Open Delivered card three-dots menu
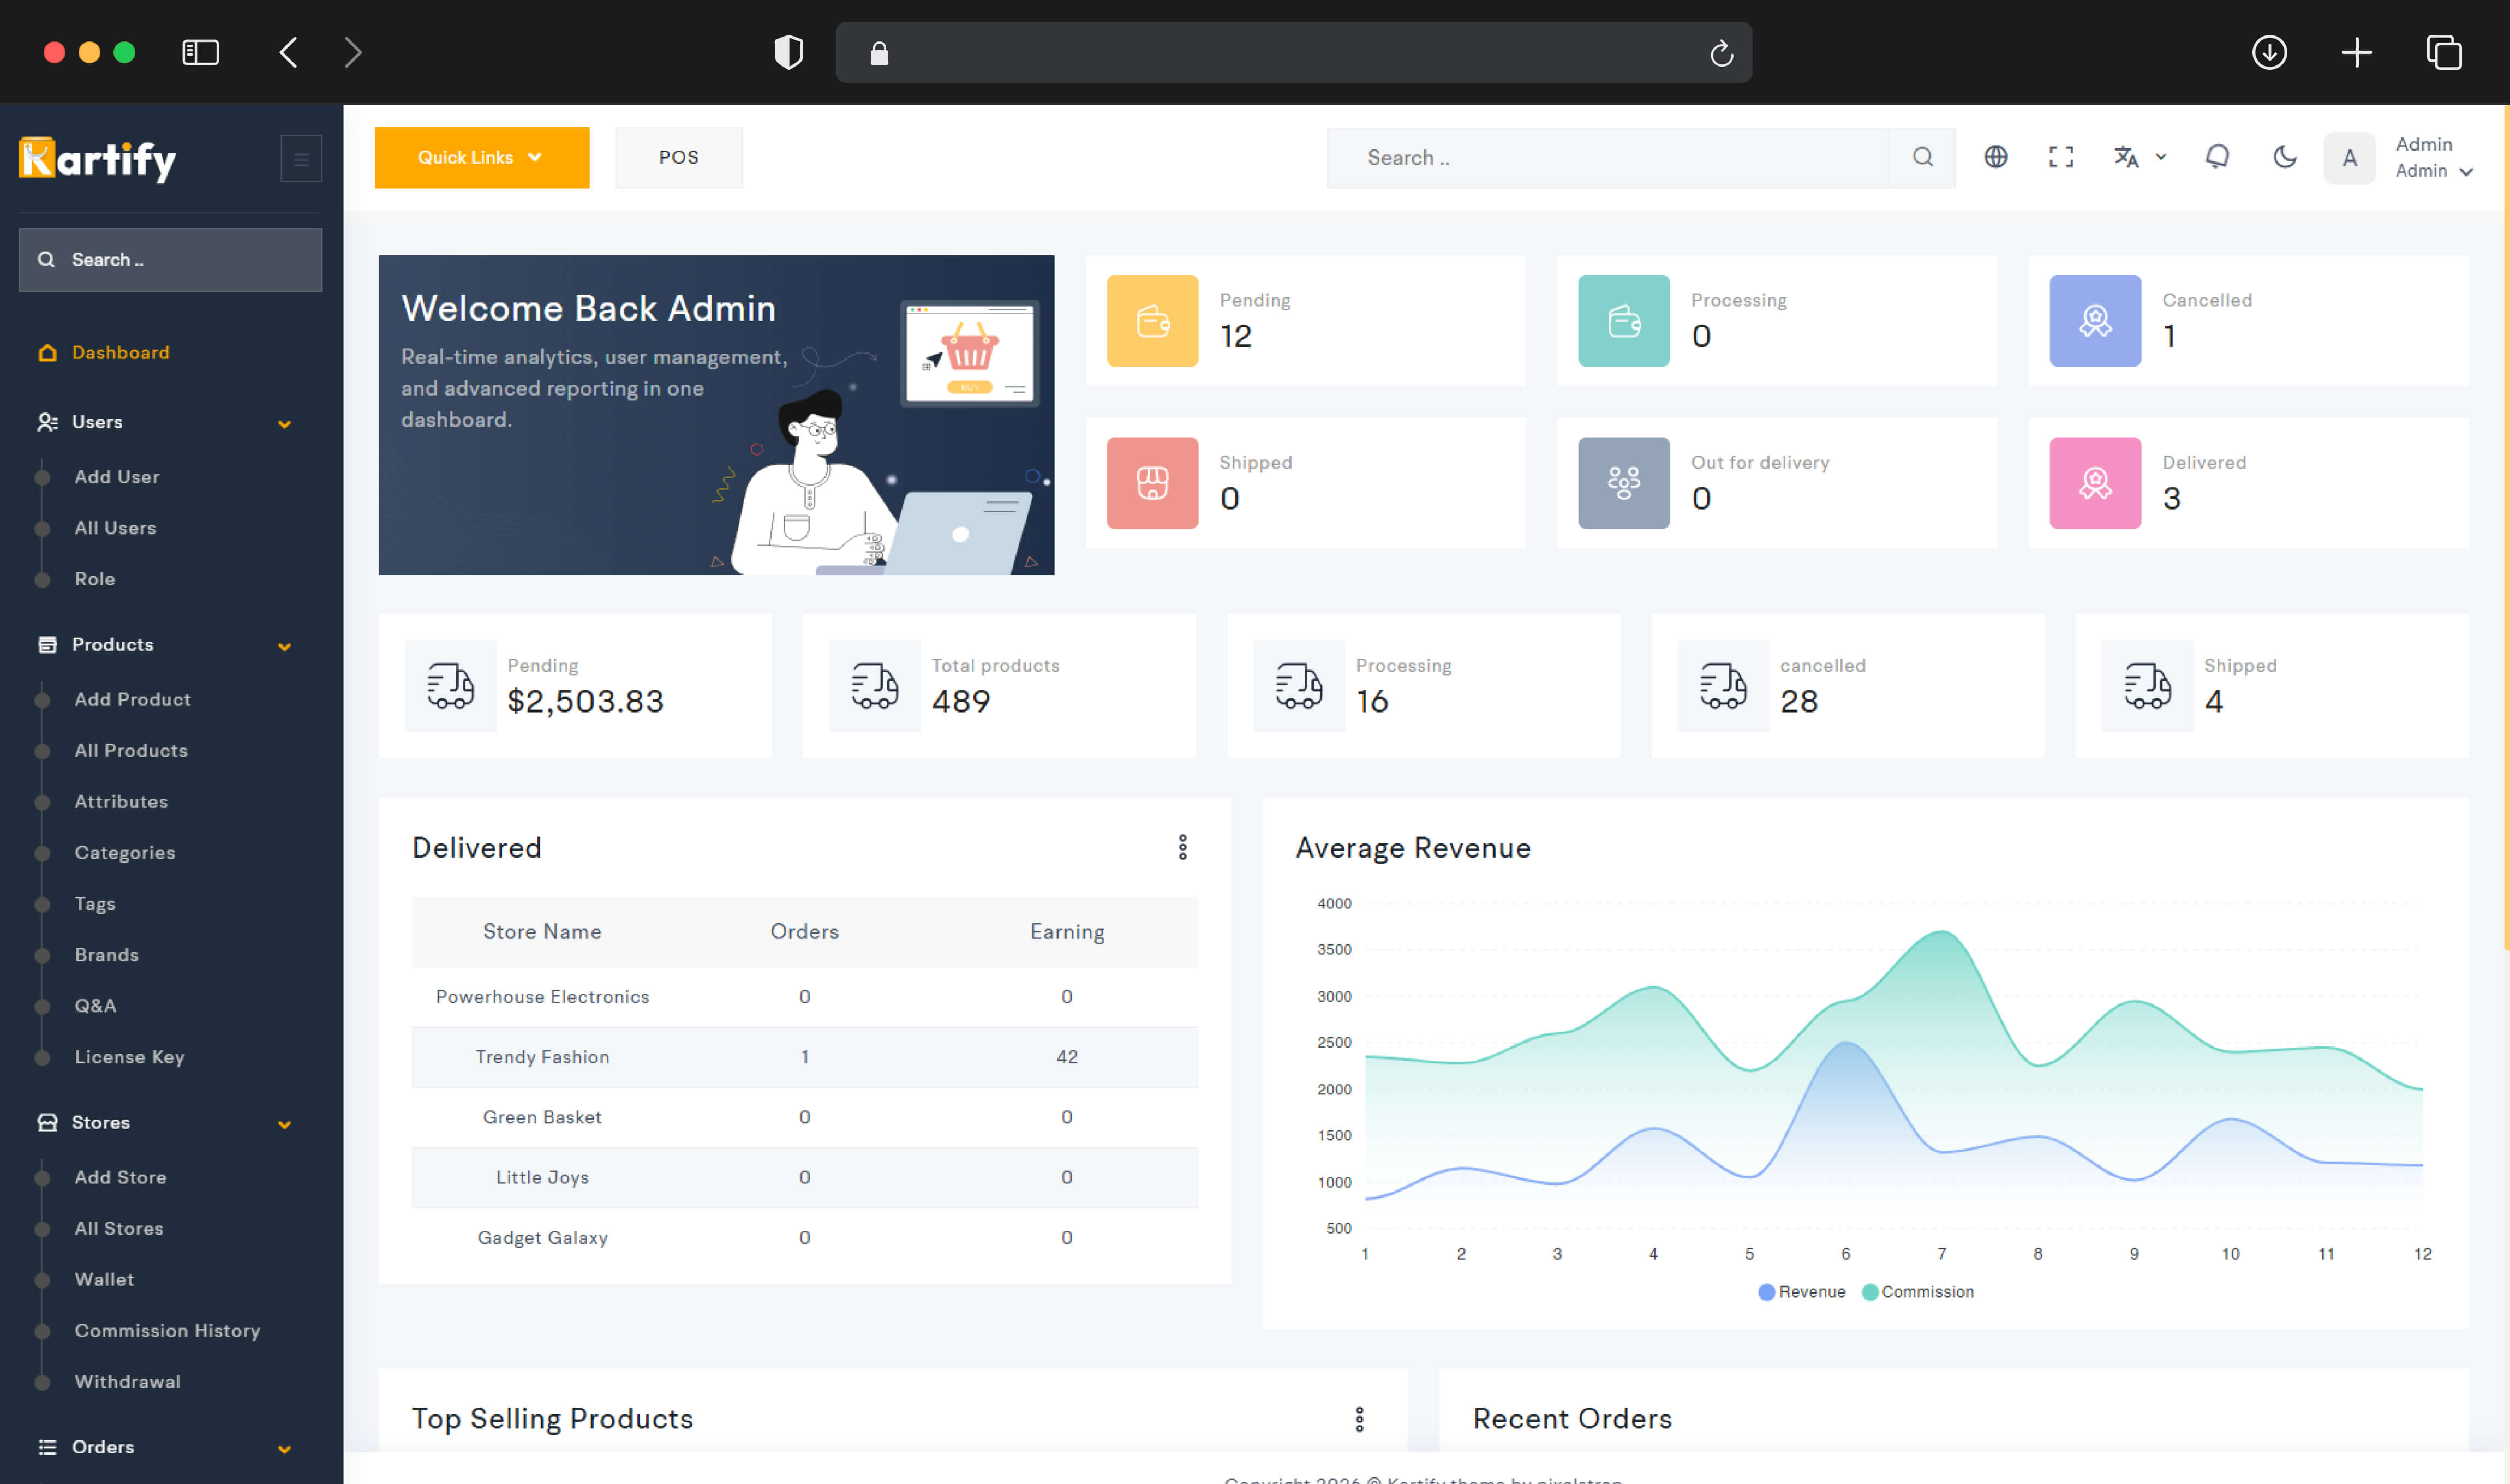The width and height of the screenshot is (2510, 1484). [1182, 848]
